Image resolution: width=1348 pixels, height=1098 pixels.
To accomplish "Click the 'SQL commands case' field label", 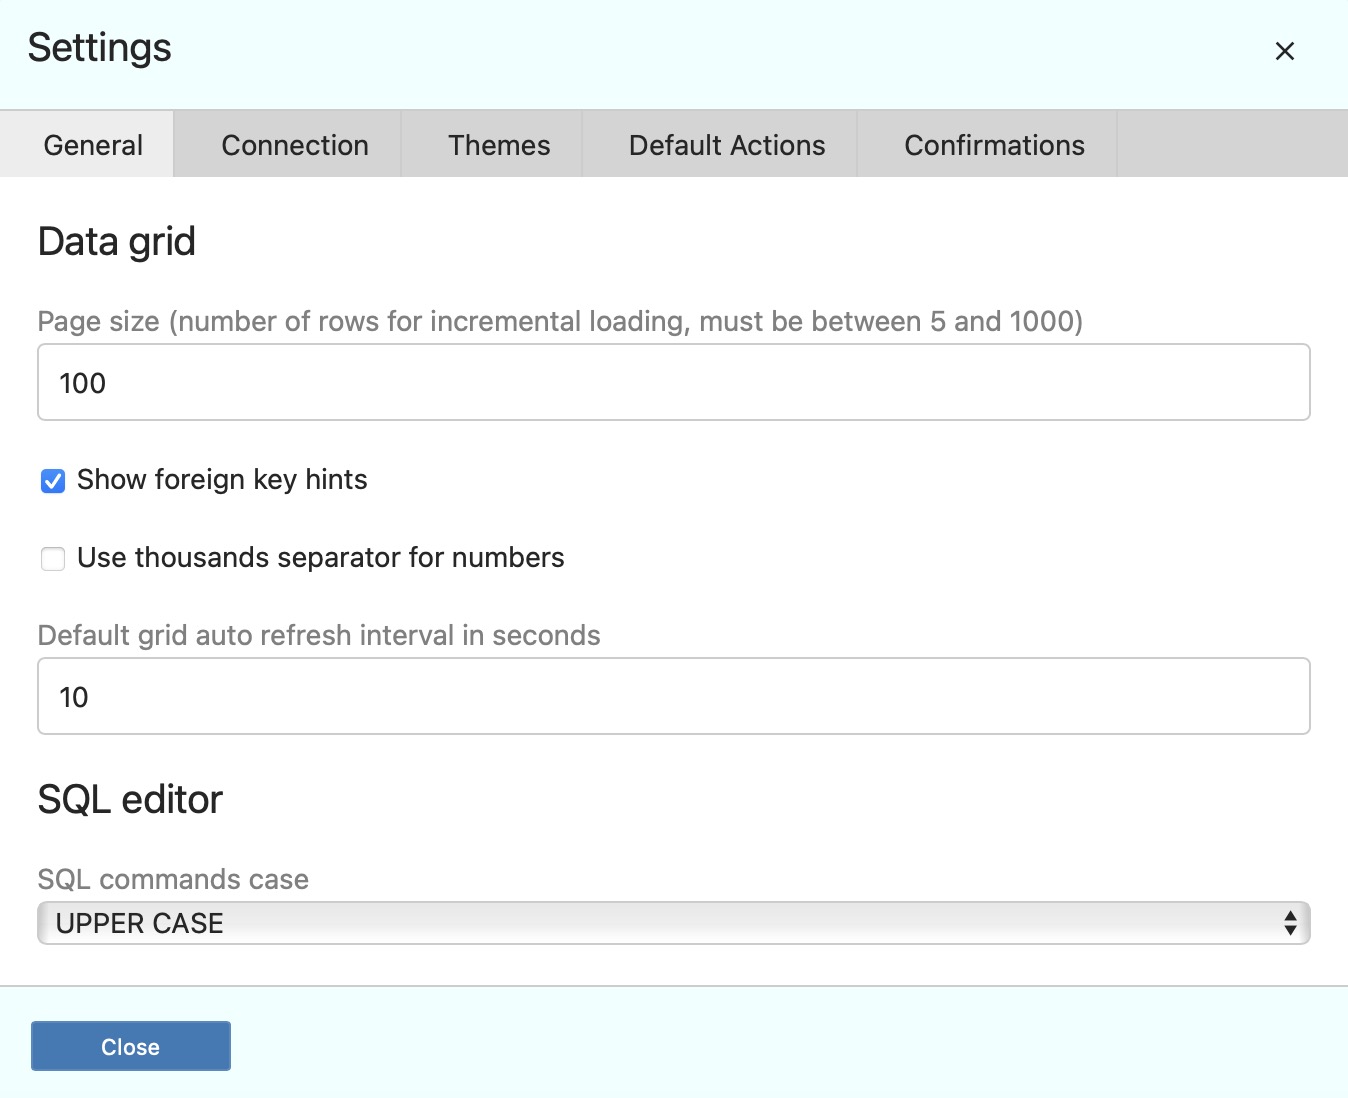I will pos(173,879).
